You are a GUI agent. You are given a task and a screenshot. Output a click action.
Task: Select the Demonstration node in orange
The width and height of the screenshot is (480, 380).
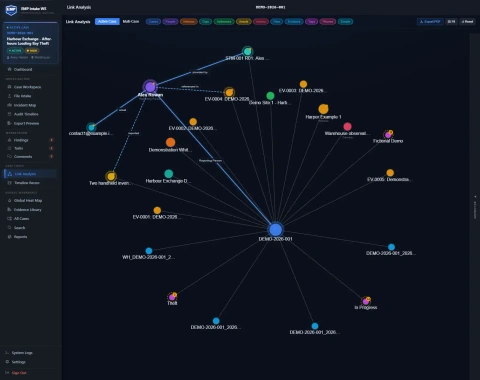[x=170, y=142]
